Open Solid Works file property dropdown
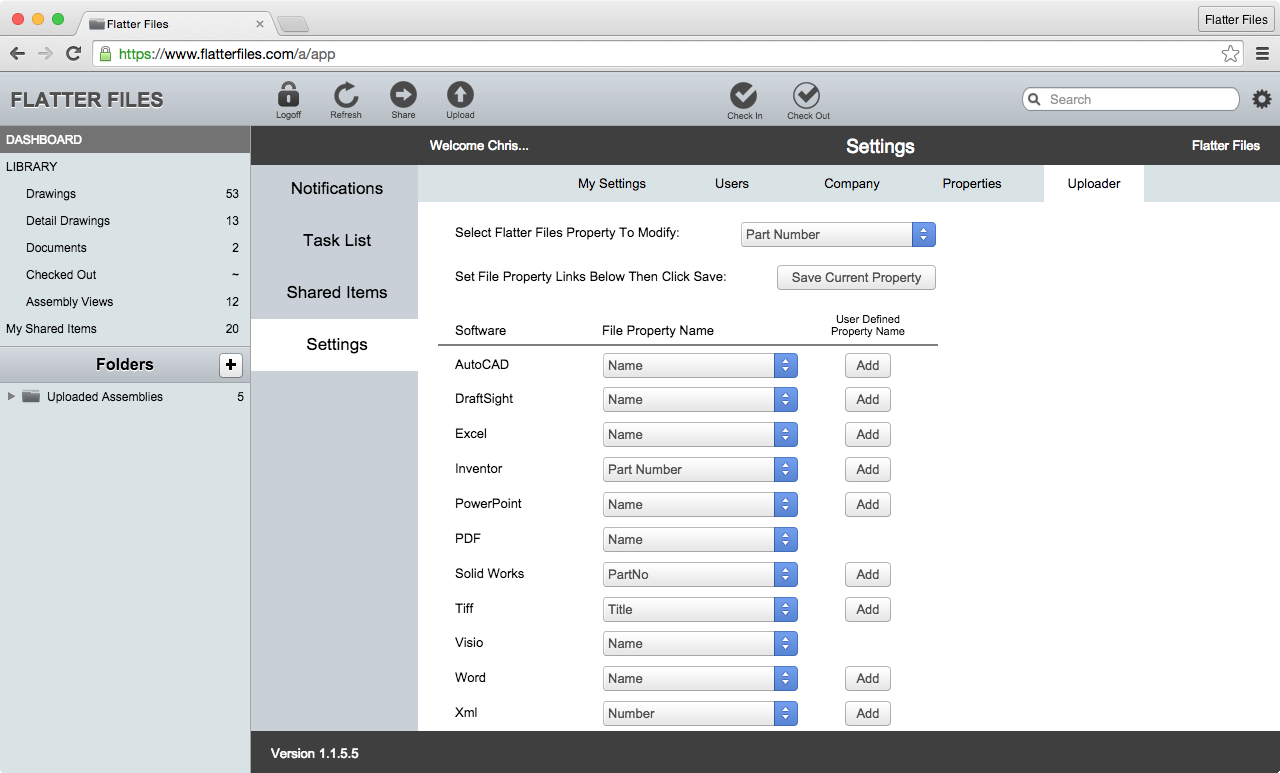1280x773 pixels. pyautogui.click(x=700, y=575)
